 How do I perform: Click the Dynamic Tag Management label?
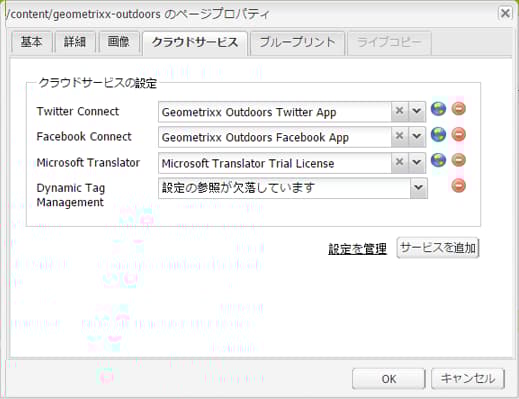click(x=71, y=195)
